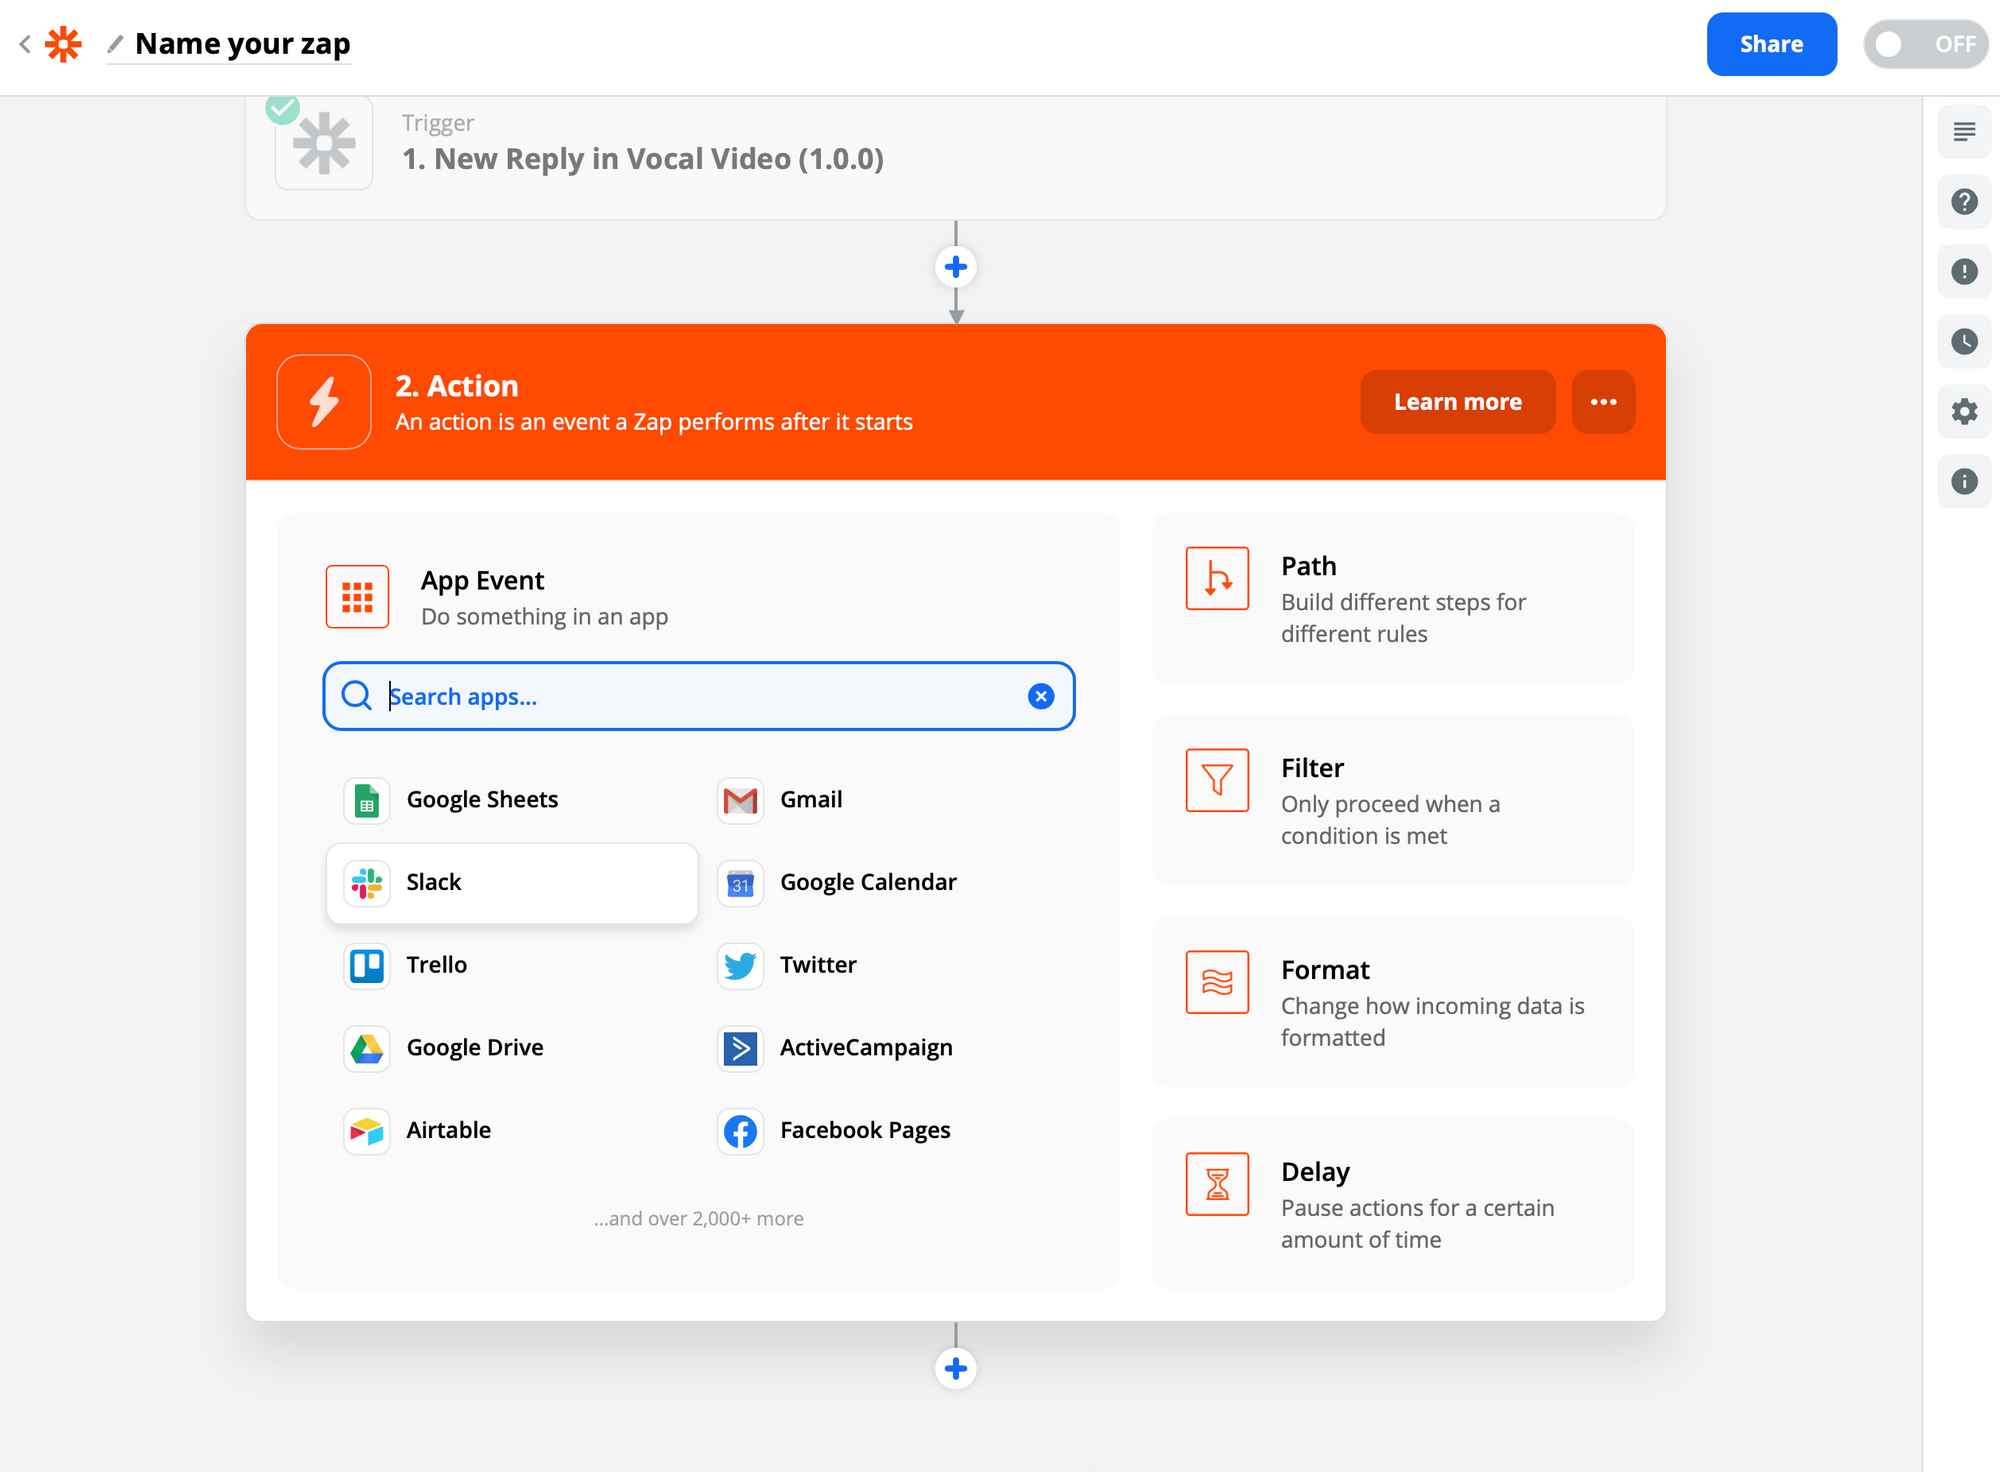Viewport: 2000px width, 1472px height.
Task: Go back using the left chevron
Action: click(x=25, y=44)
